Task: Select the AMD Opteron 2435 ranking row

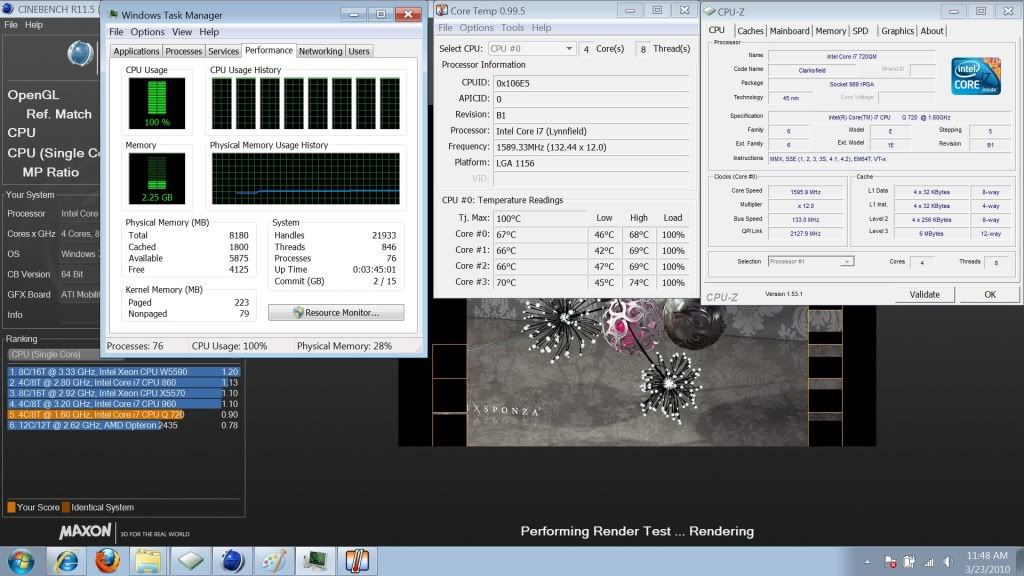Action: pos(124,425)
